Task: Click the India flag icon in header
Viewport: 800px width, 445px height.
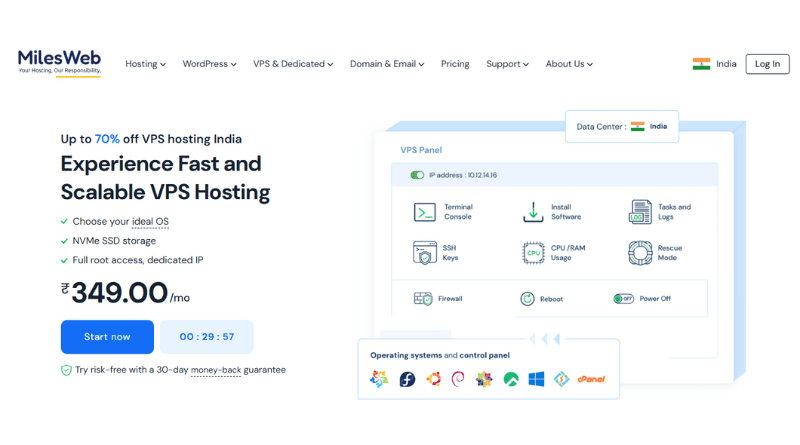Action: [x=701, y=64]
